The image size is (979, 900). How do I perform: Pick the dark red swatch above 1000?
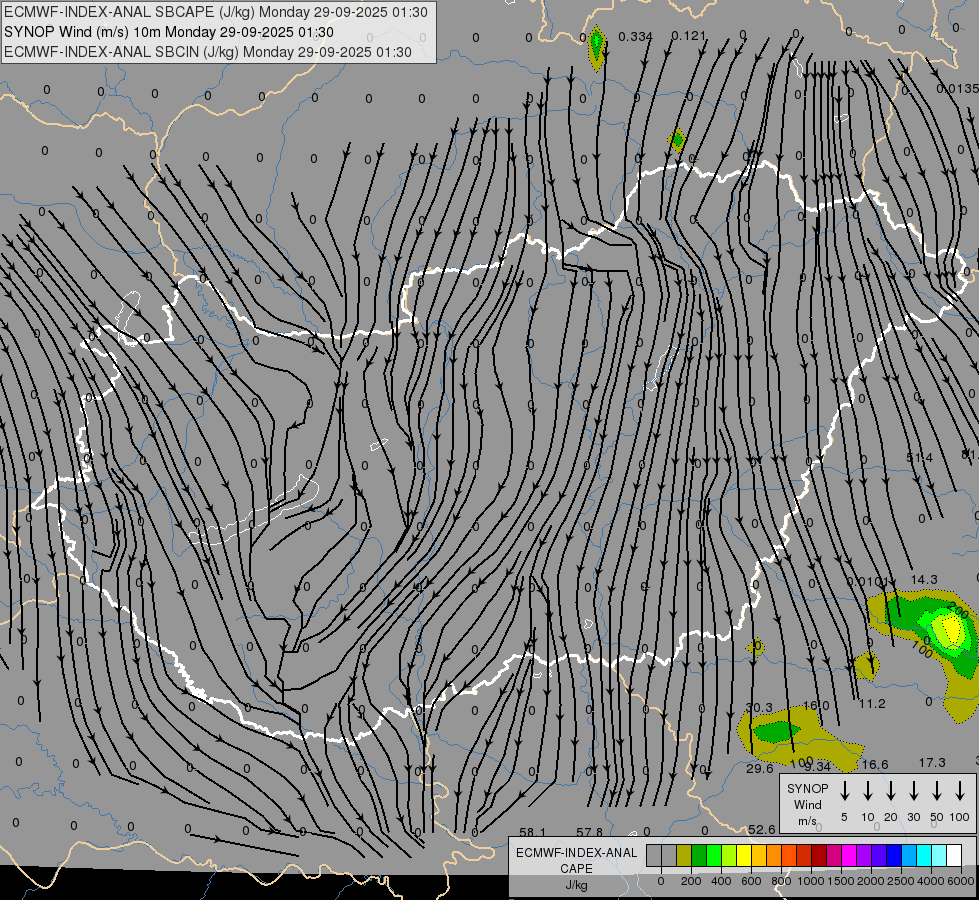[819, 855]
